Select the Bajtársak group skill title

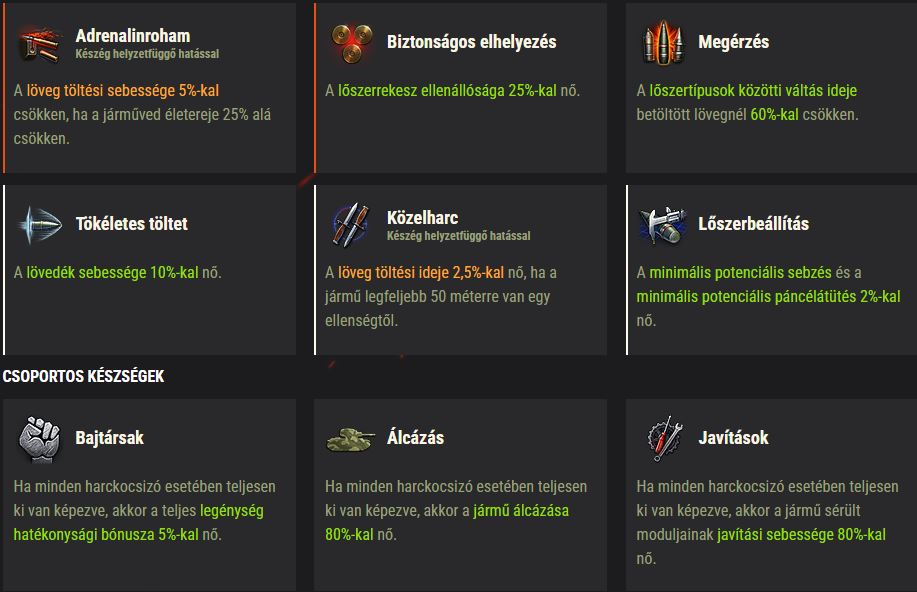click(x=109, y=438)
